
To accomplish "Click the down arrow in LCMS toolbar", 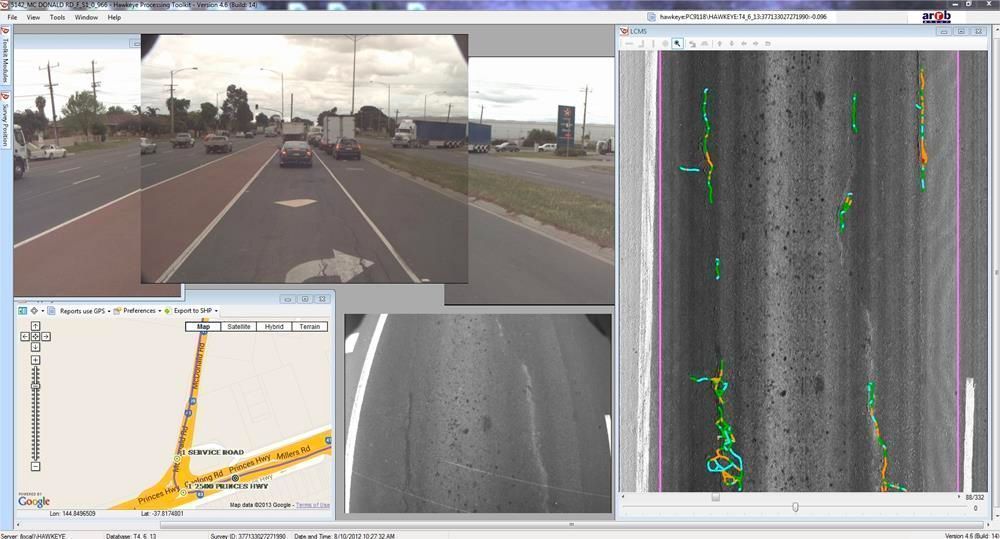I will (732, 43).
